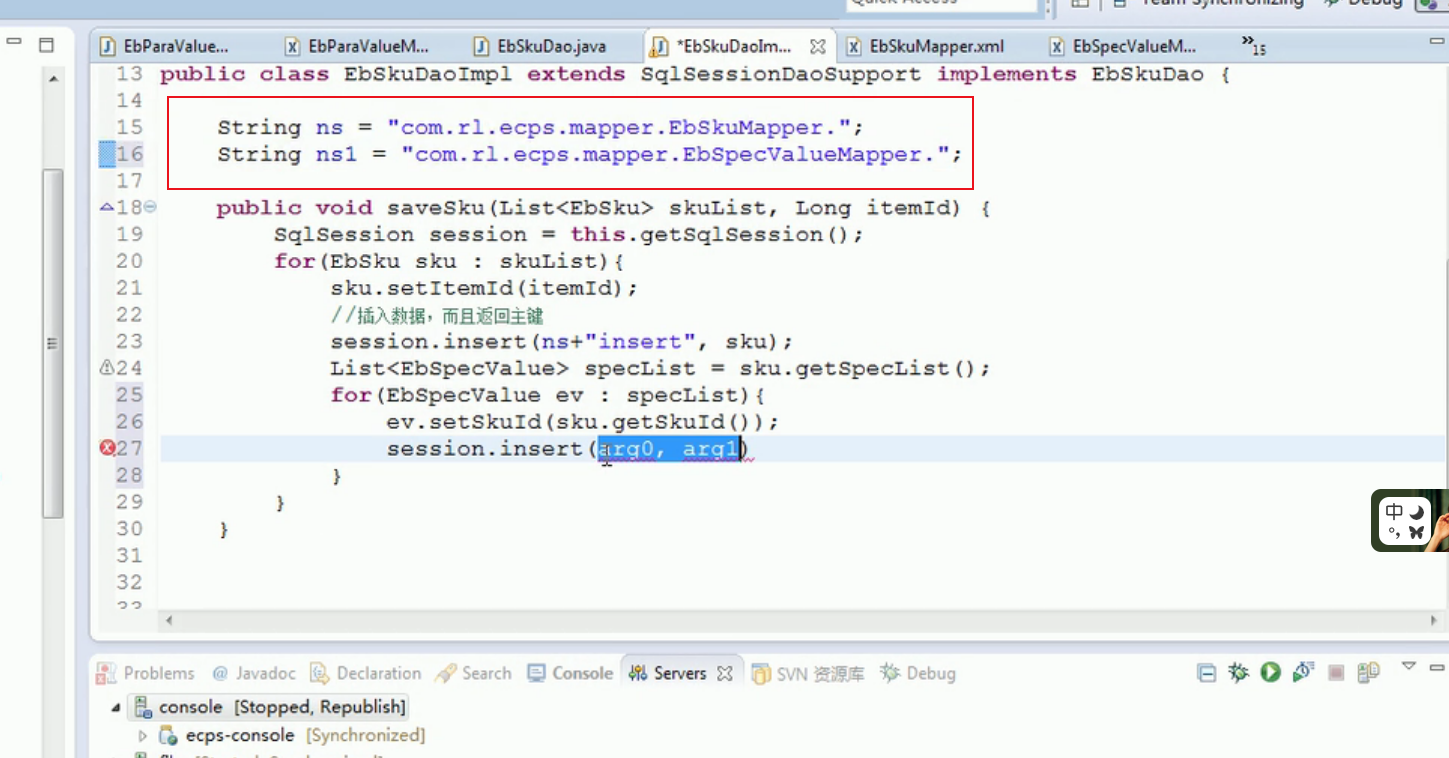Collapse the saveSku method fold toggle
1449x758 pixels.
(150, 207)
